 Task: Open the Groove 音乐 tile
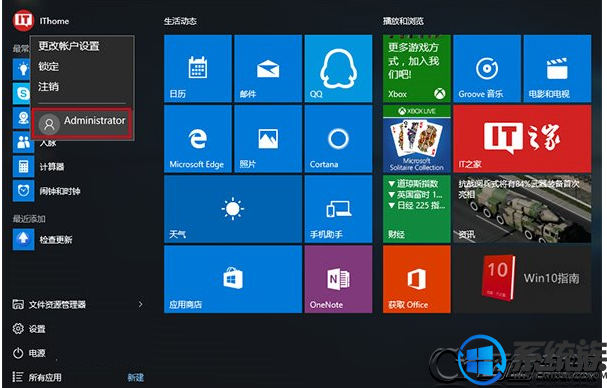click(487, 69)
